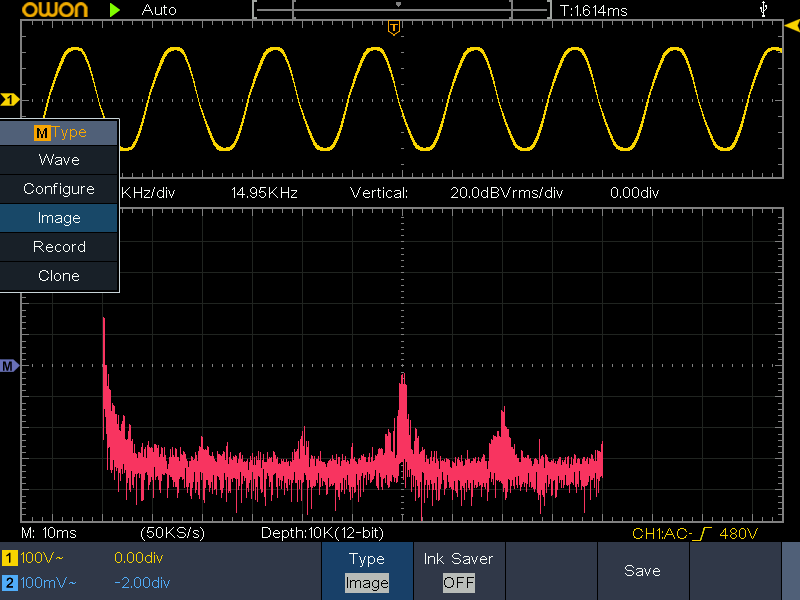This screenshot has height=600, width=800.
Task: Click the orange trigger position T marker
Action: click(394, 27)
